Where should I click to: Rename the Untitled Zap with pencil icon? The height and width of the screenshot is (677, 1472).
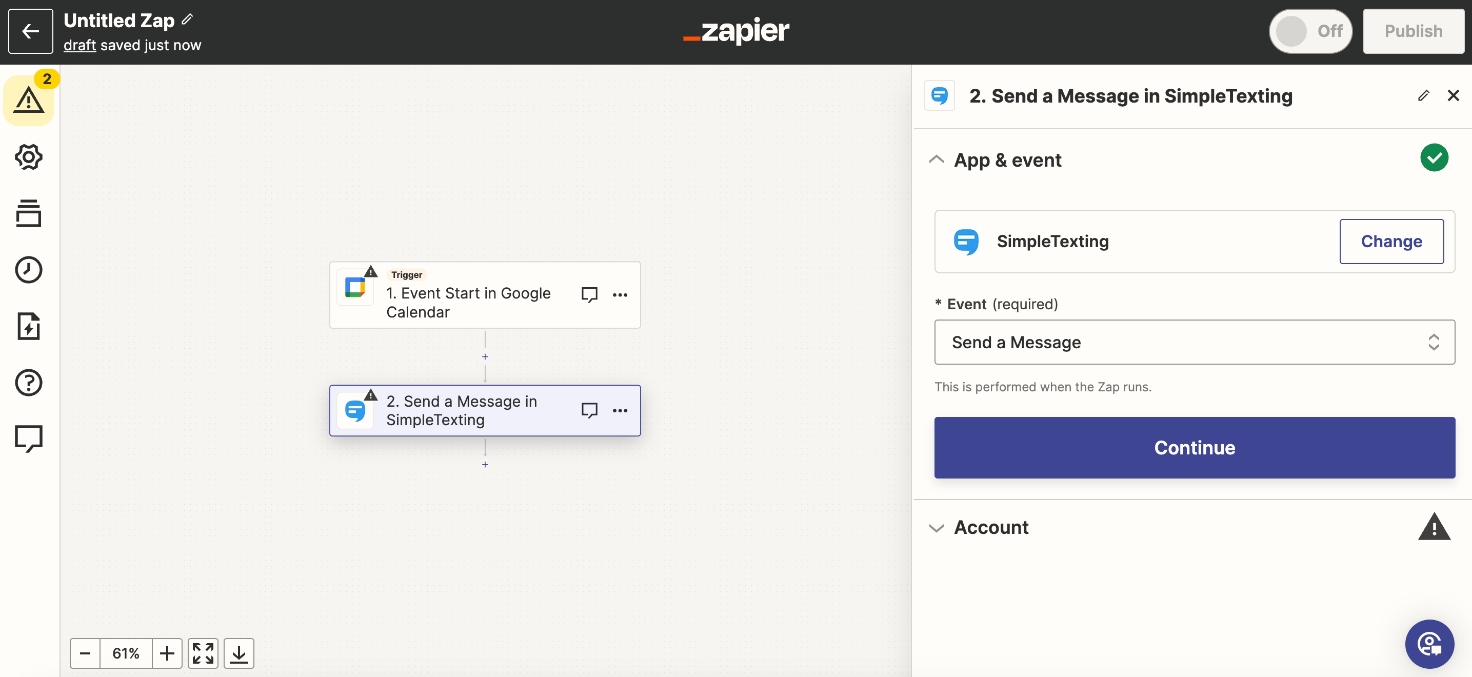pyautogui.click(x=187, y=20)
